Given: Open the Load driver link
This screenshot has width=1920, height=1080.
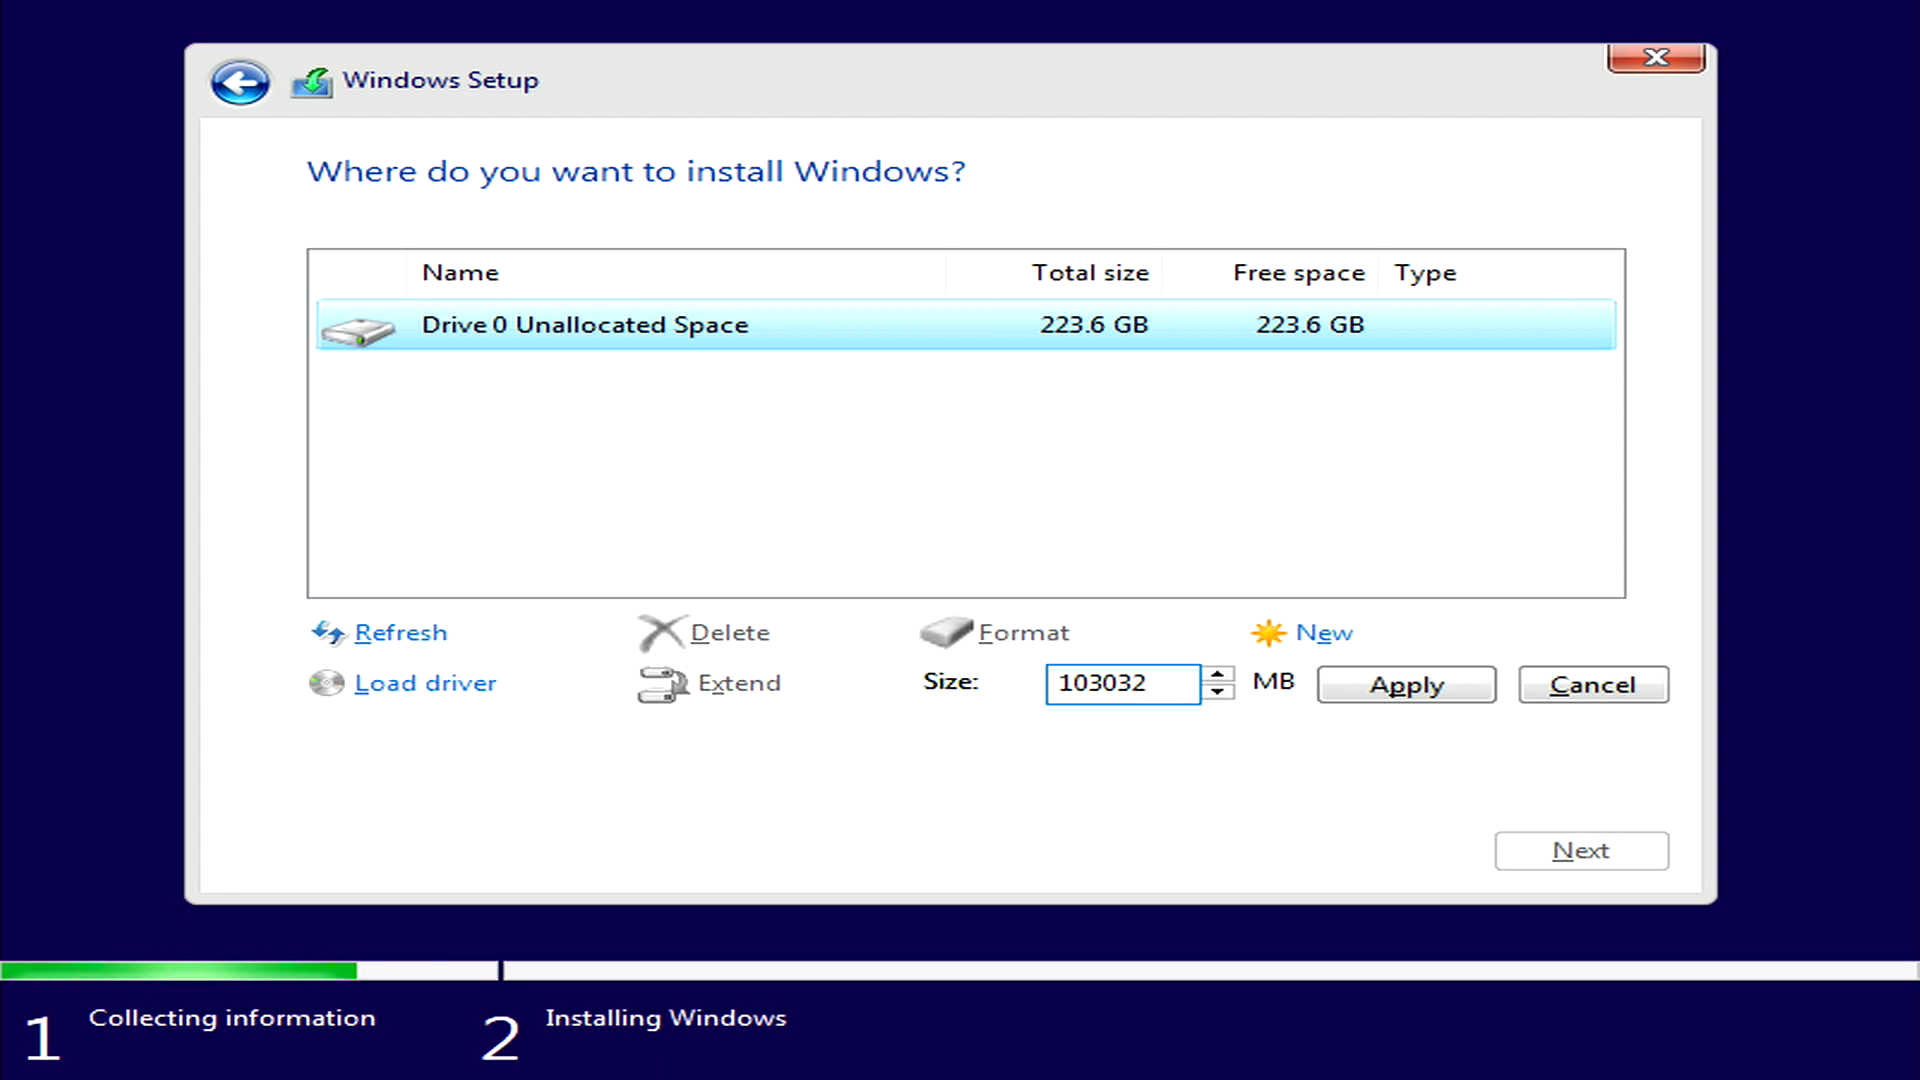Looking at the screenshot, I should pos(425,683).
